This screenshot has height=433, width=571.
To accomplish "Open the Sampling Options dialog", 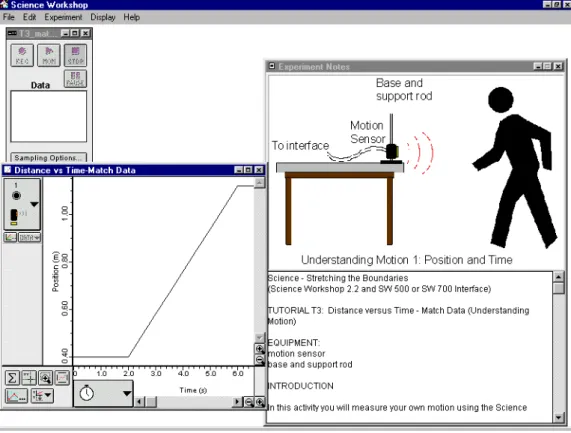I will [x=48, y=158].
